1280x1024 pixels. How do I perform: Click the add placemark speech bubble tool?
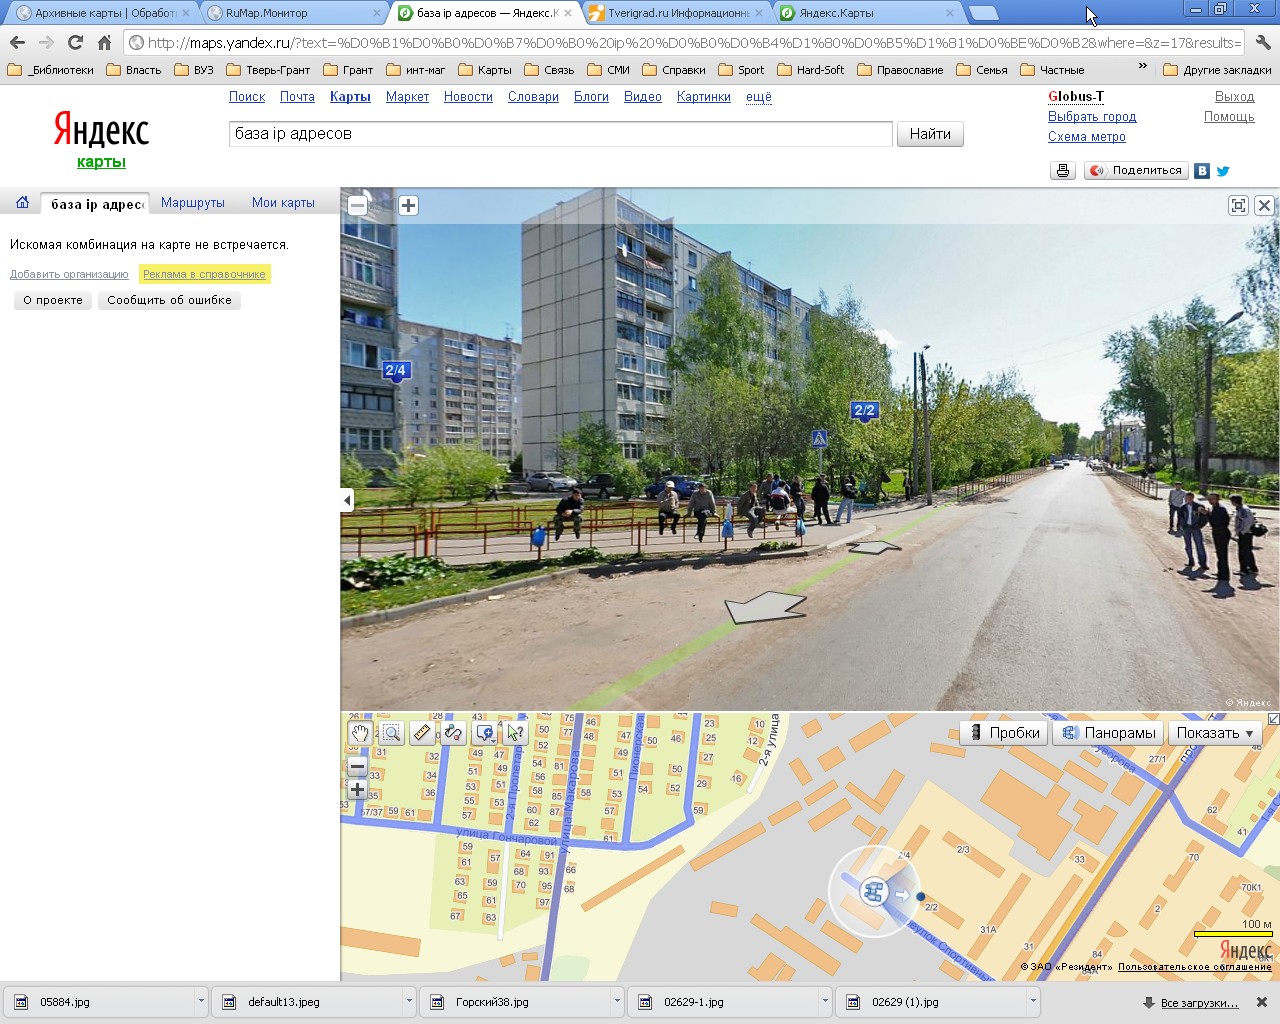pyautogui.click(x=485, y=733)
